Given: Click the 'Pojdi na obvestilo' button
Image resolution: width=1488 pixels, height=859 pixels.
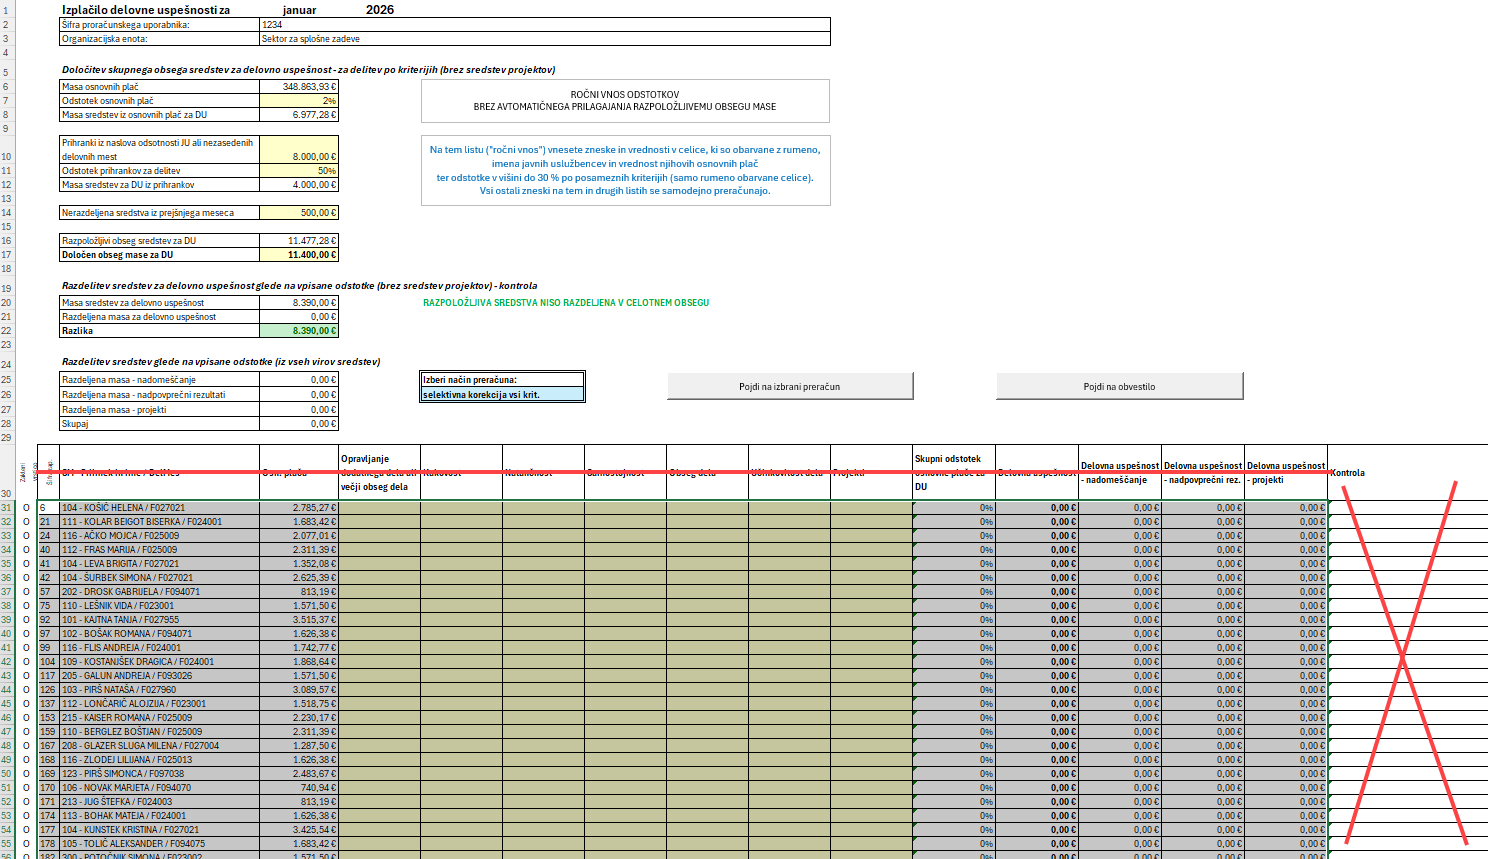Looking at the screenshot, I should click(1119, 386).
